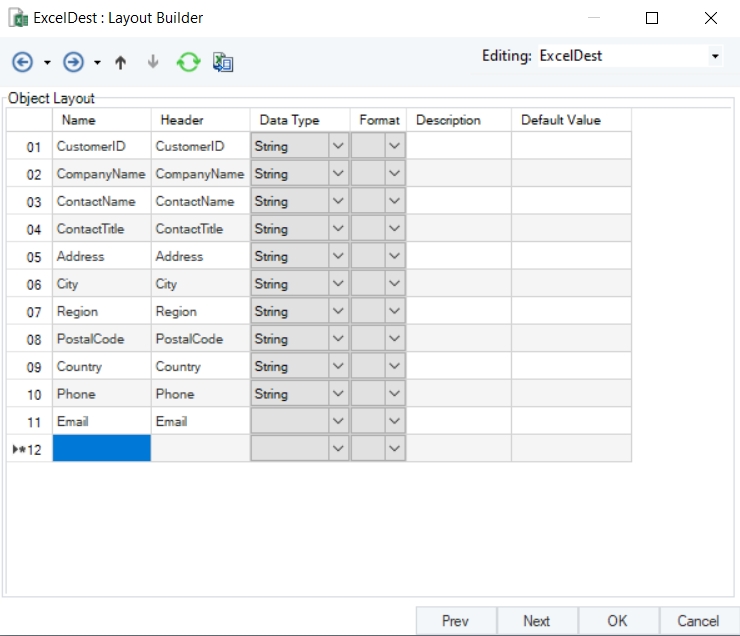Click the Cancel button
The height and width of the screenshot is (636, 740).
coord(698,621)
